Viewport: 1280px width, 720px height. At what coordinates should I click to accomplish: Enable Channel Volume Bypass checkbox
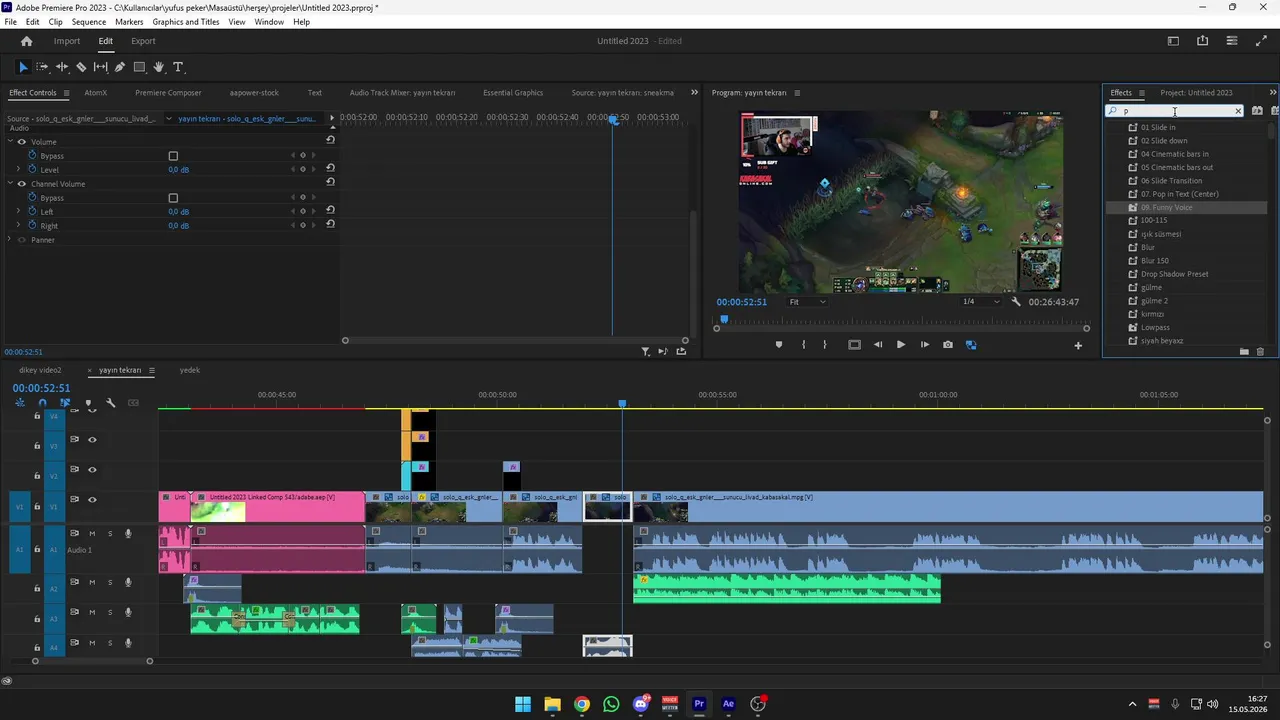click(173, 198)
